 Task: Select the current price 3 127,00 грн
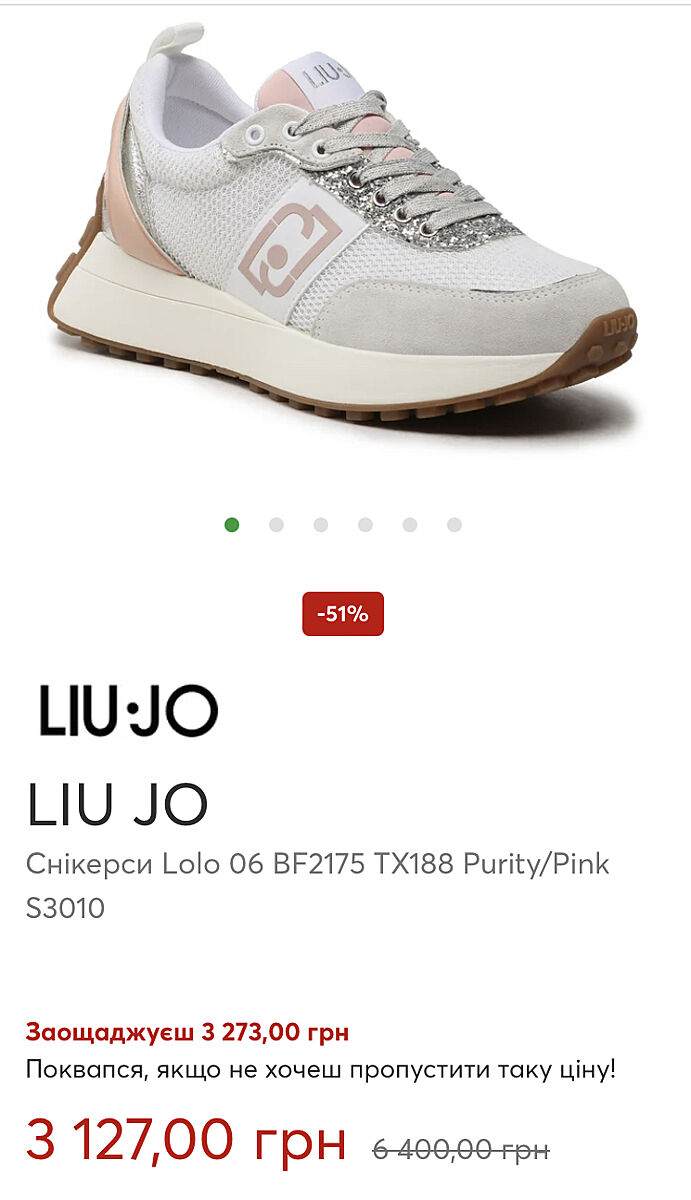[186, 1140]
